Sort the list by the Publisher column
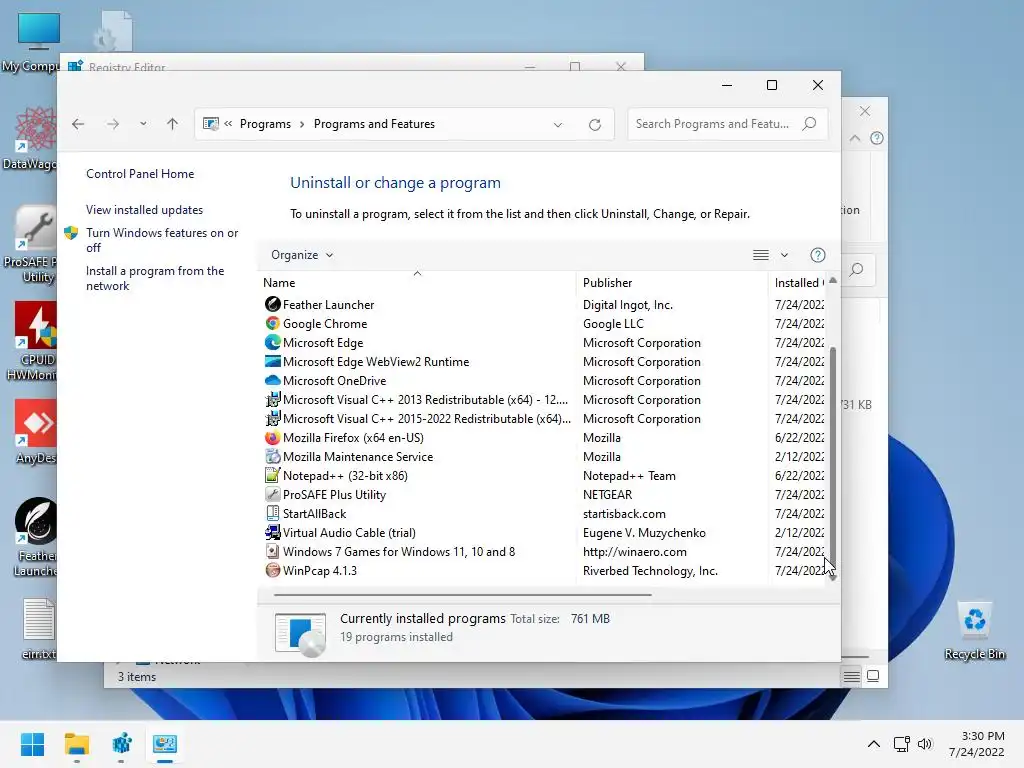The width and height of the screenshot is (1024, 768). (x=607, y=283)
